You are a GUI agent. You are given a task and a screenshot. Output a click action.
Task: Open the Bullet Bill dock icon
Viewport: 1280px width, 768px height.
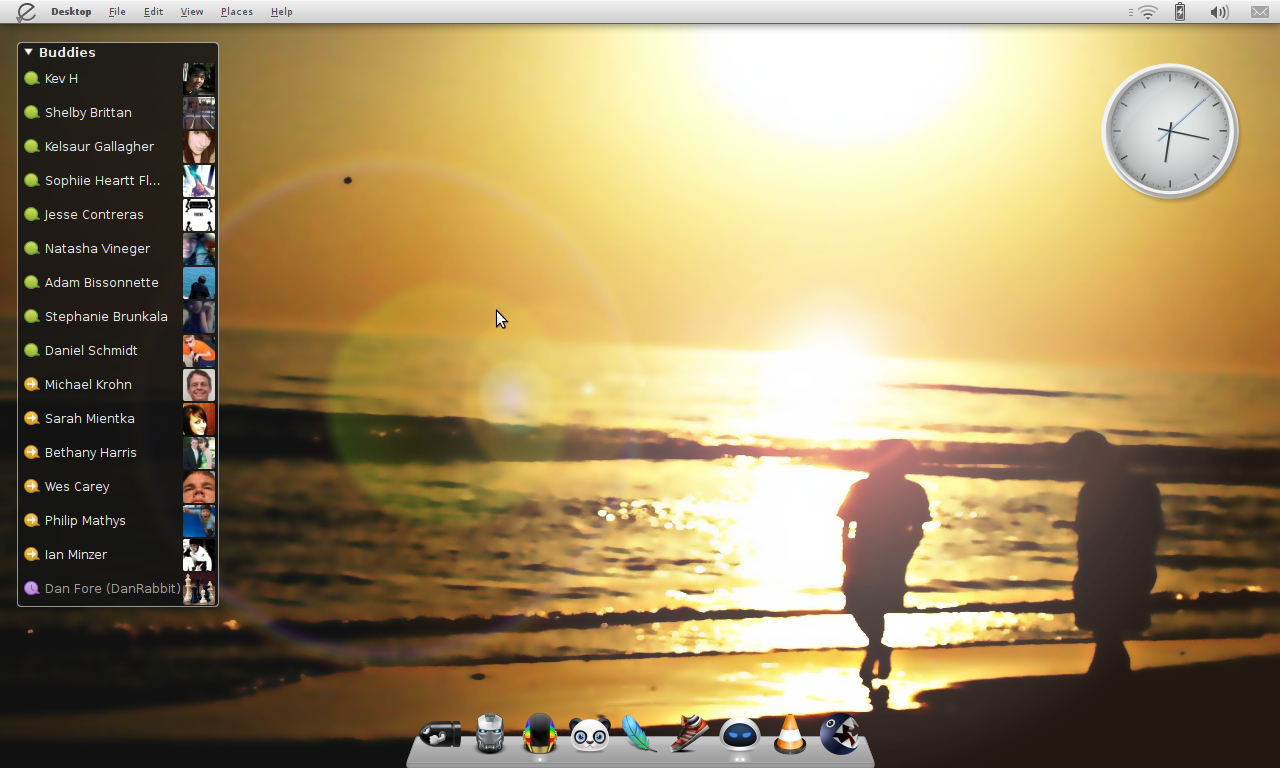(440, 735)
